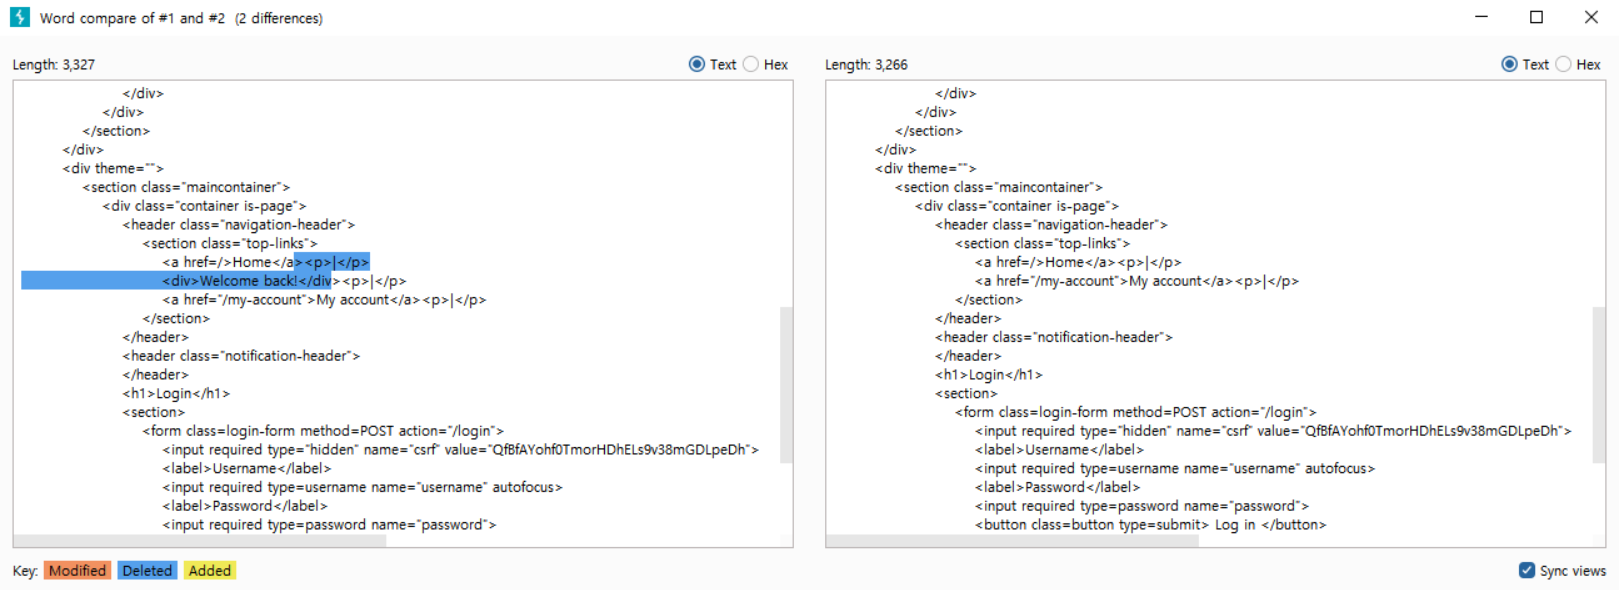Screen dimensions: 1619x590
Task: Click the button submit line in right pane
Action: point(1150,525)
